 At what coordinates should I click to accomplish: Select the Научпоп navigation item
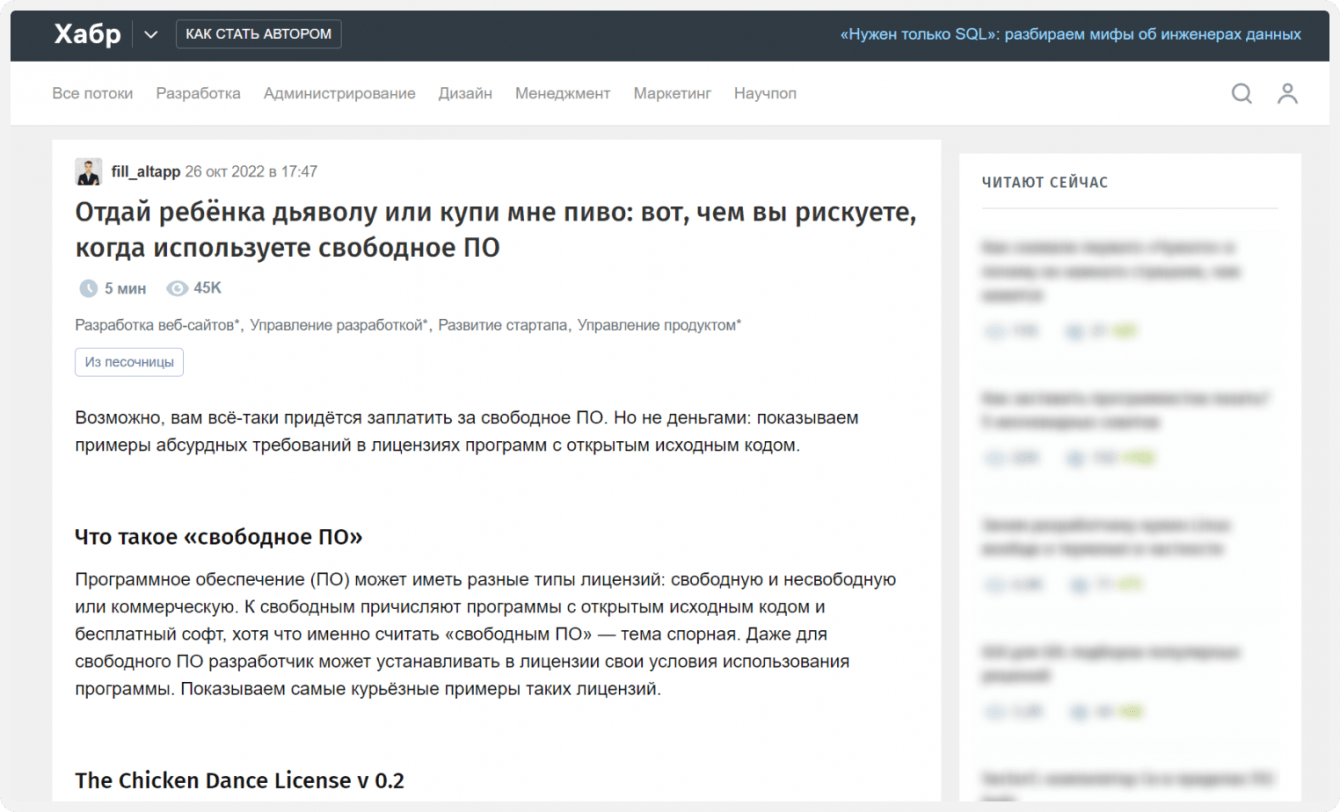point(765,93)
